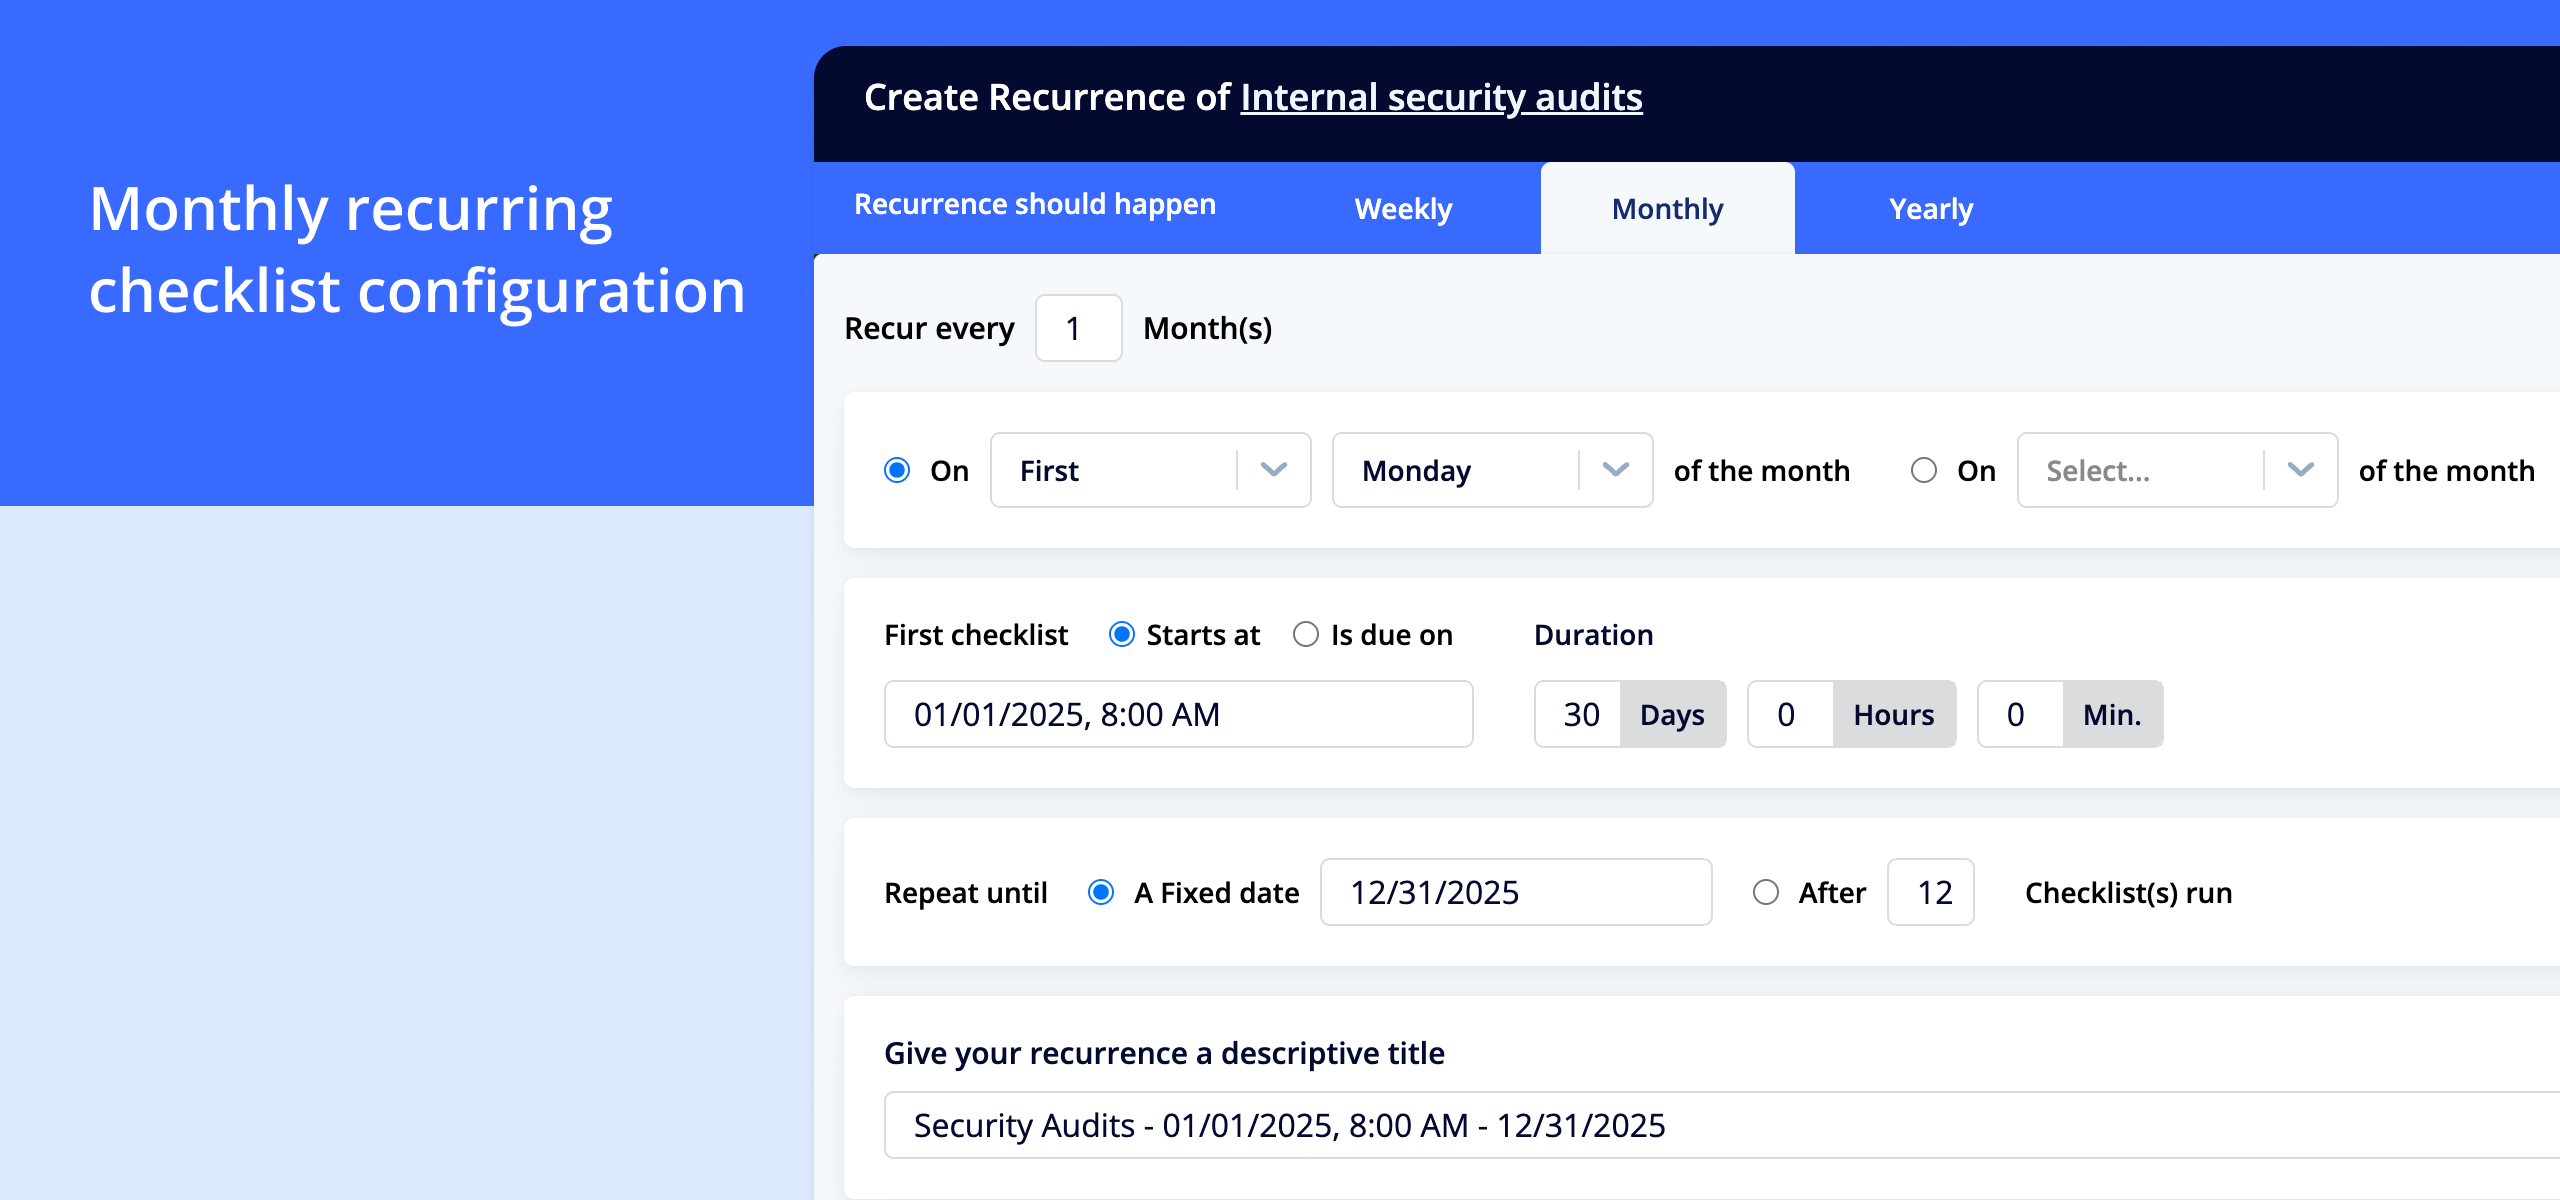Screen dimensions: 2560x1200
Task: Select the 'On First Monday' radio option
Action: tap(897, 470)
